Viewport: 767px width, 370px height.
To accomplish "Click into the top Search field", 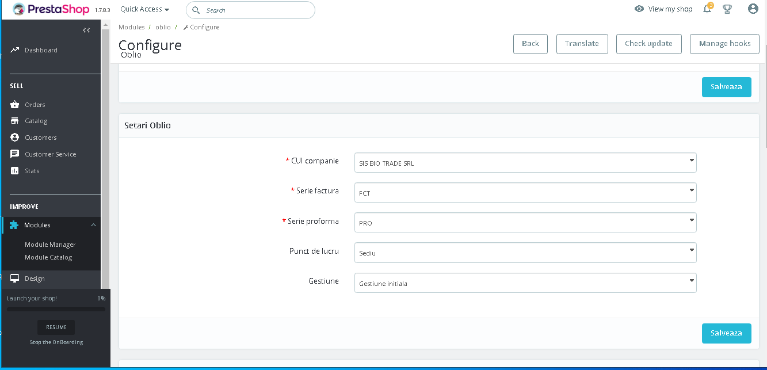I will pyautogui.click(x=250, y=10).
